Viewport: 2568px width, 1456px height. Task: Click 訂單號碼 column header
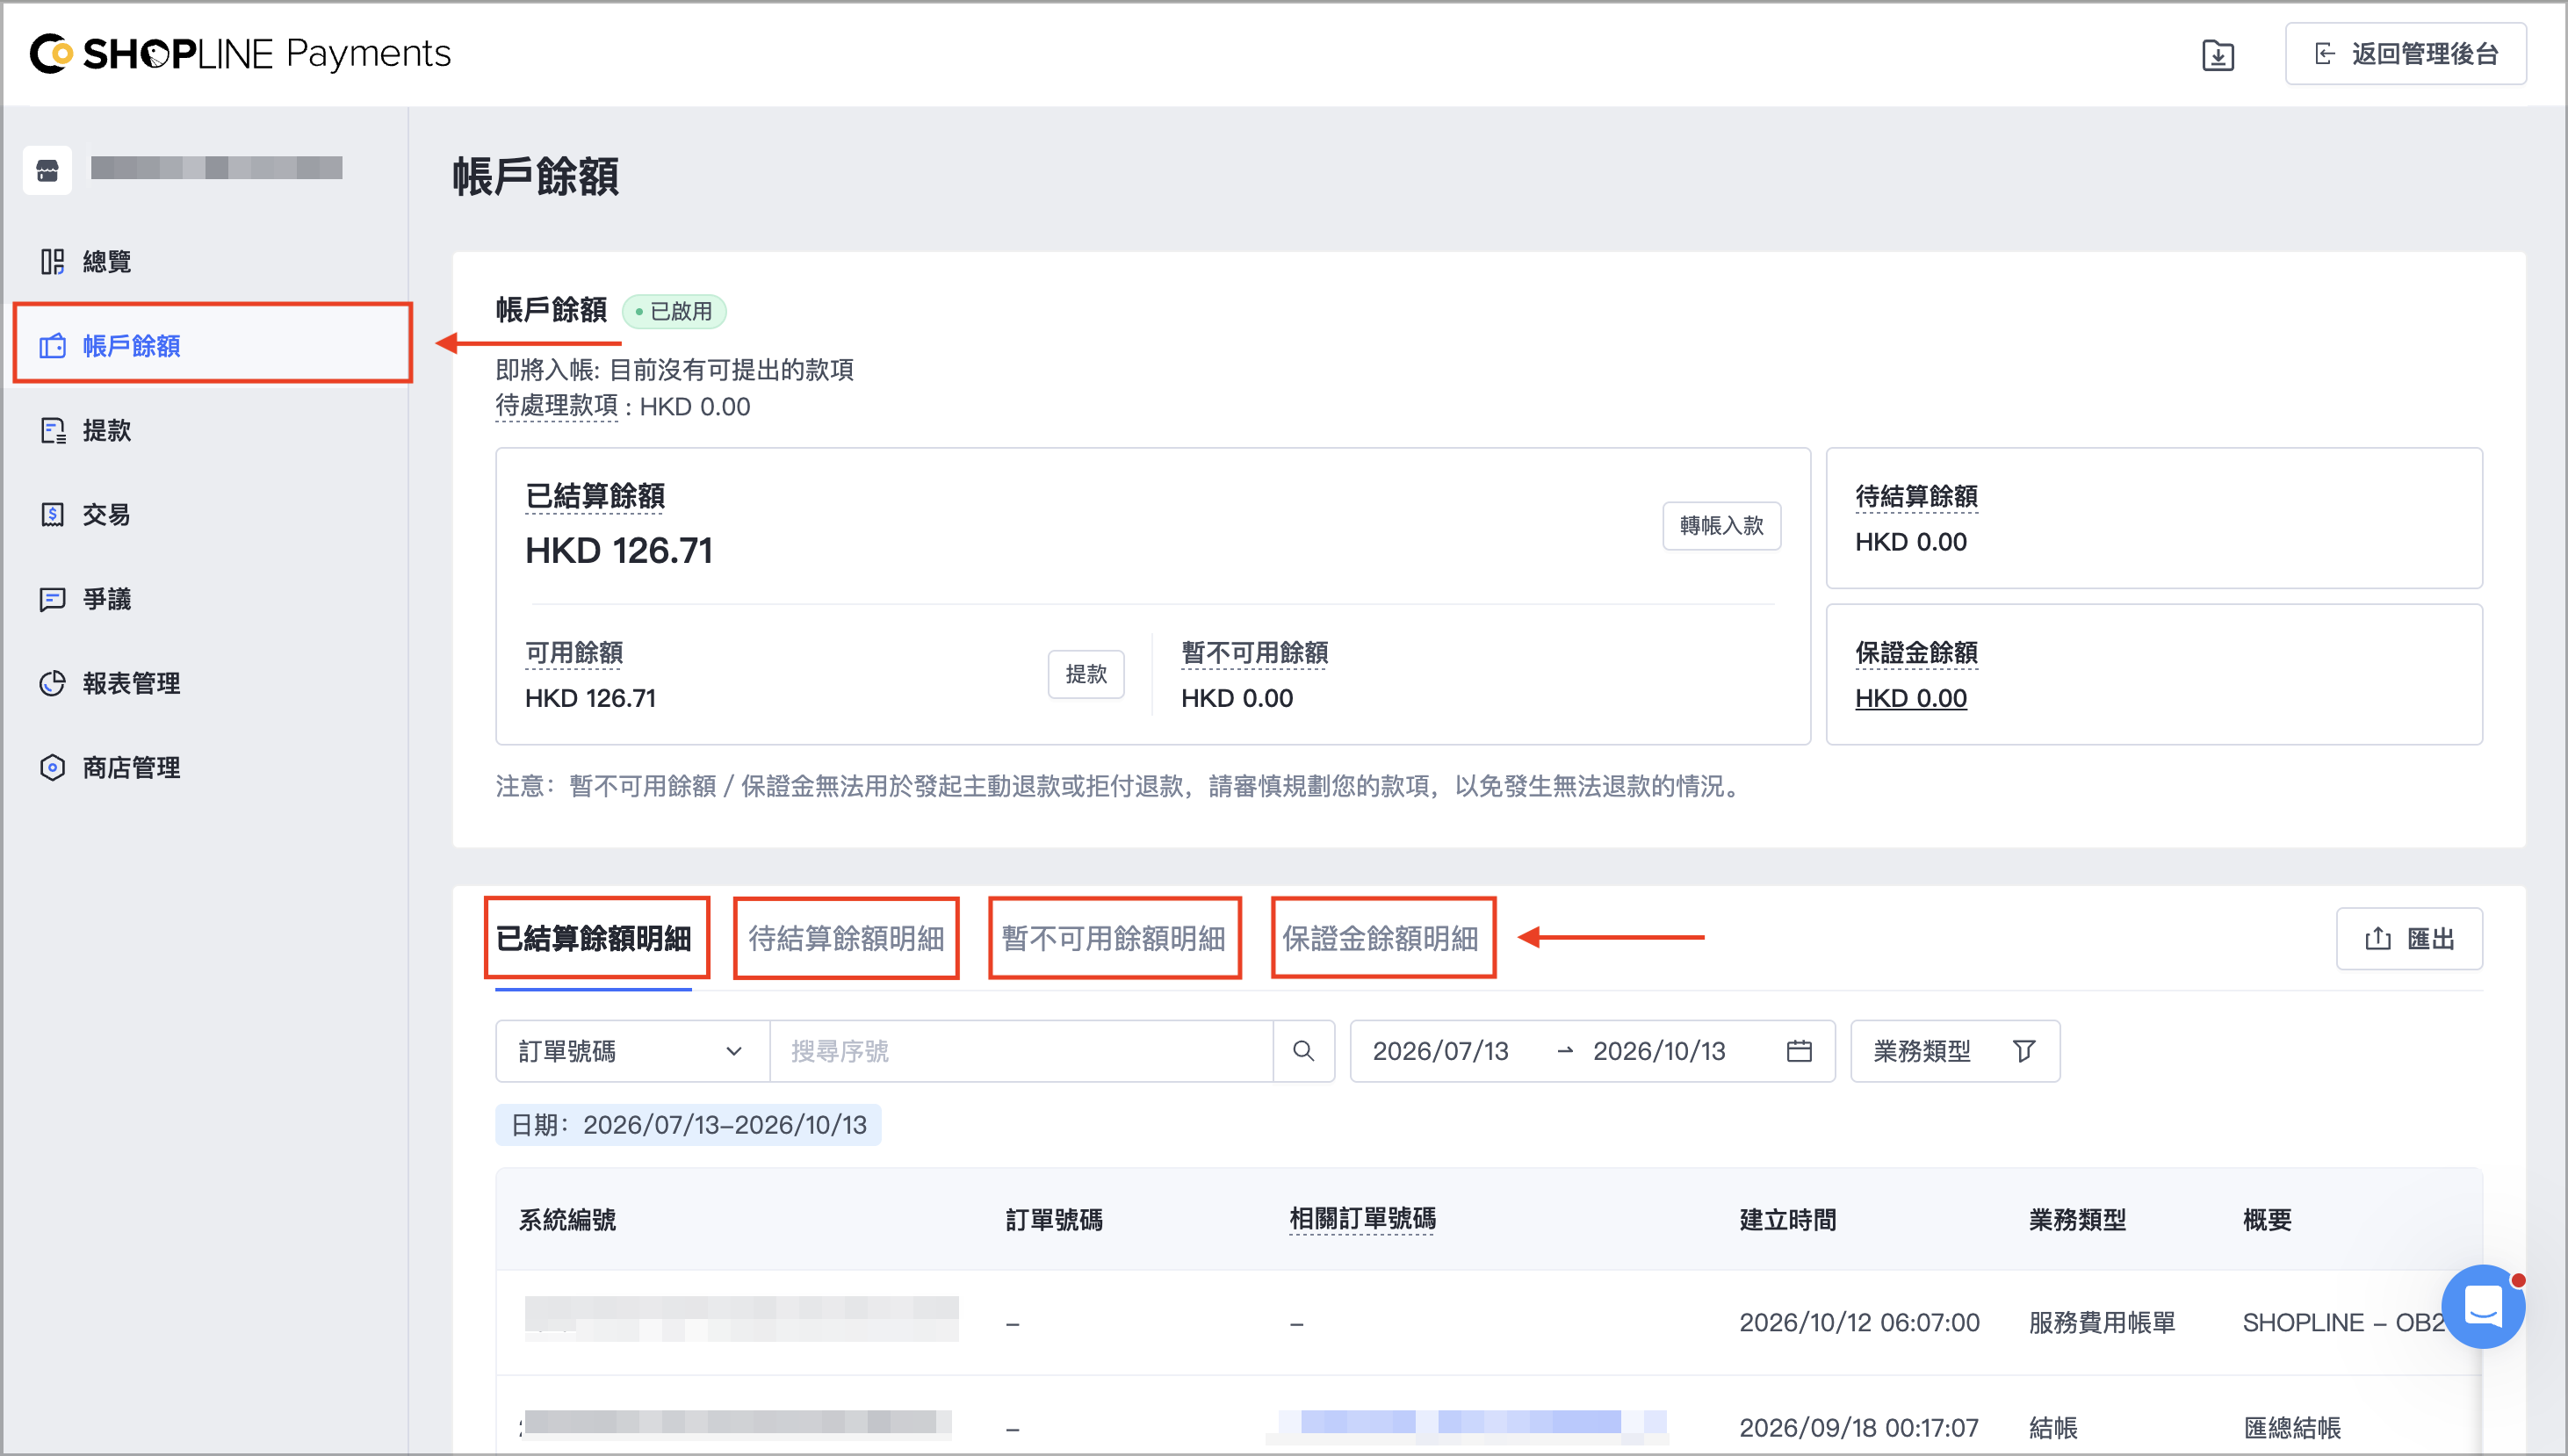1054,1220
